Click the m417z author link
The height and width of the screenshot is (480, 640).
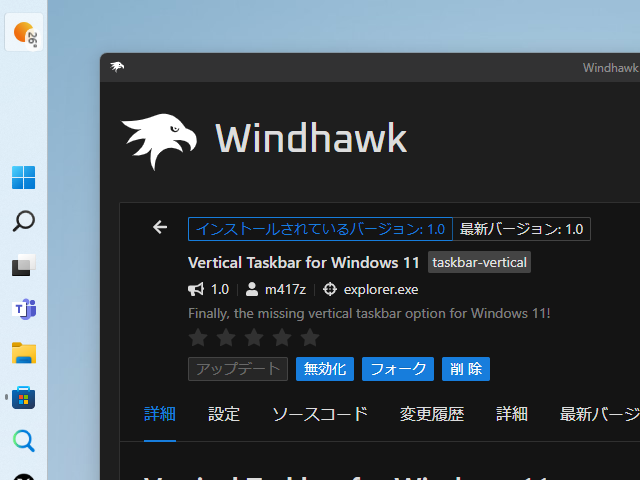click(285, 289)
